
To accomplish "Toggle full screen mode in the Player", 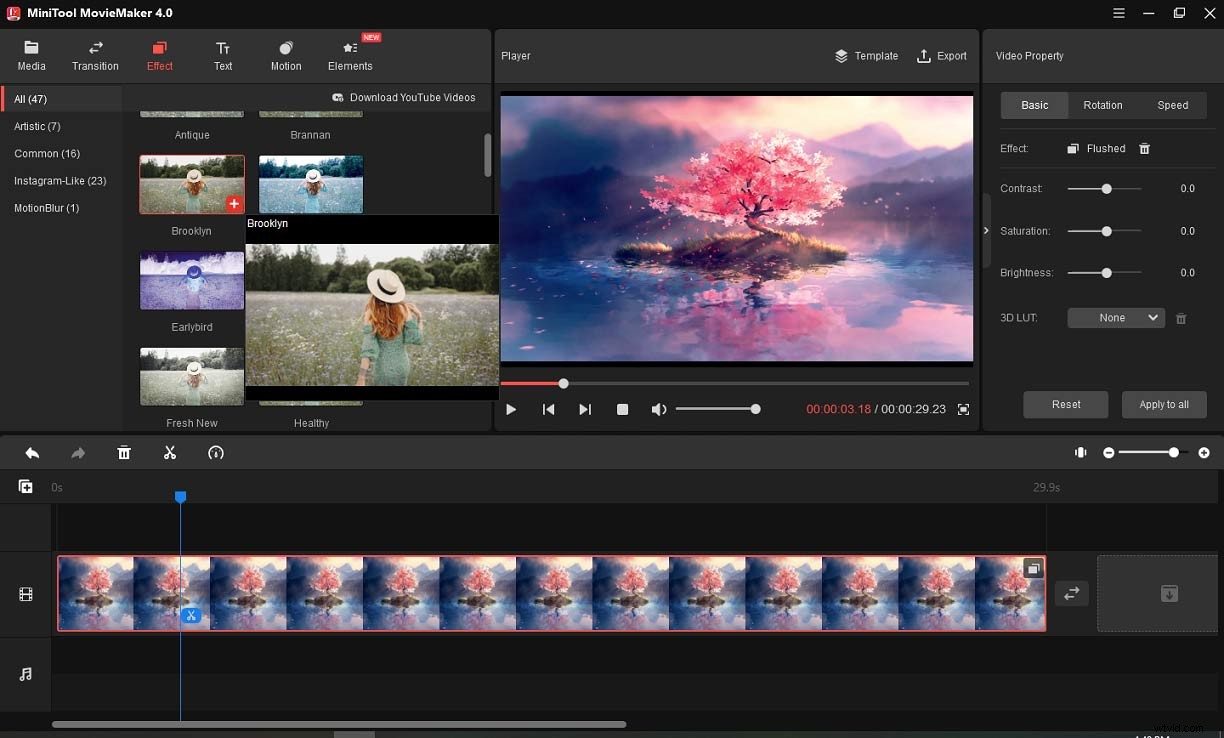I will [962, 409].
